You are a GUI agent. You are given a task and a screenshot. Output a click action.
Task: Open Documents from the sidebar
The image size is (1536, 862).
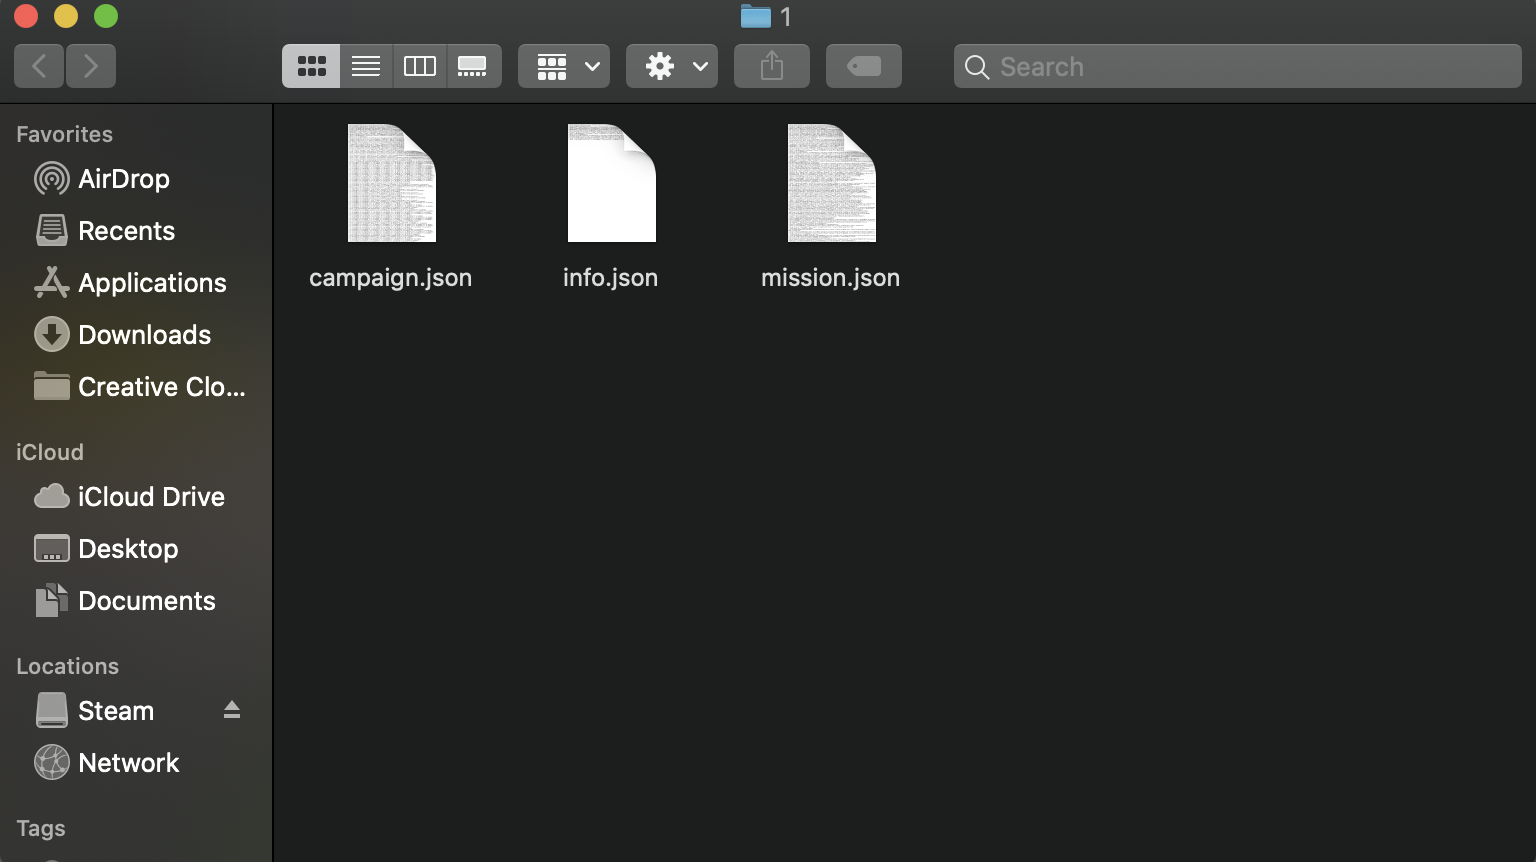coord(146,601)
